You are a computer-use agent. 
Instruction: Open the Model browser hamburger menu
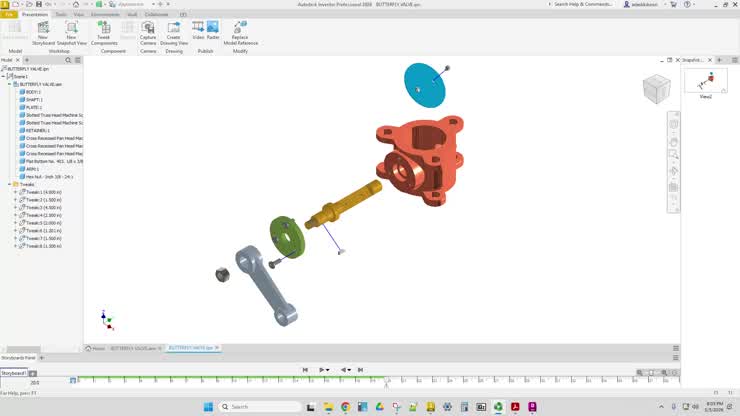pyautogui.click(x=78, y=60)
